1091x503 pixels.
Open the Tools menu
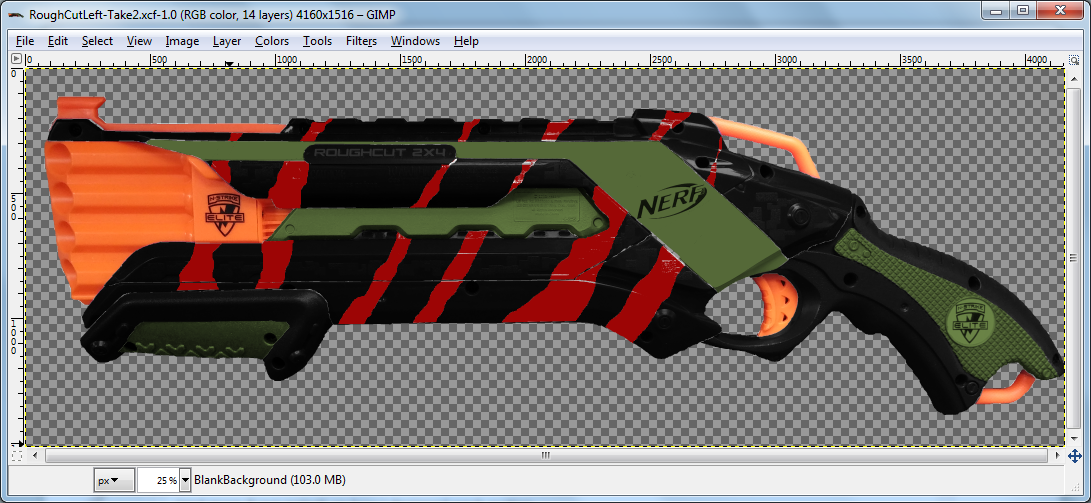tap(317, 41)
